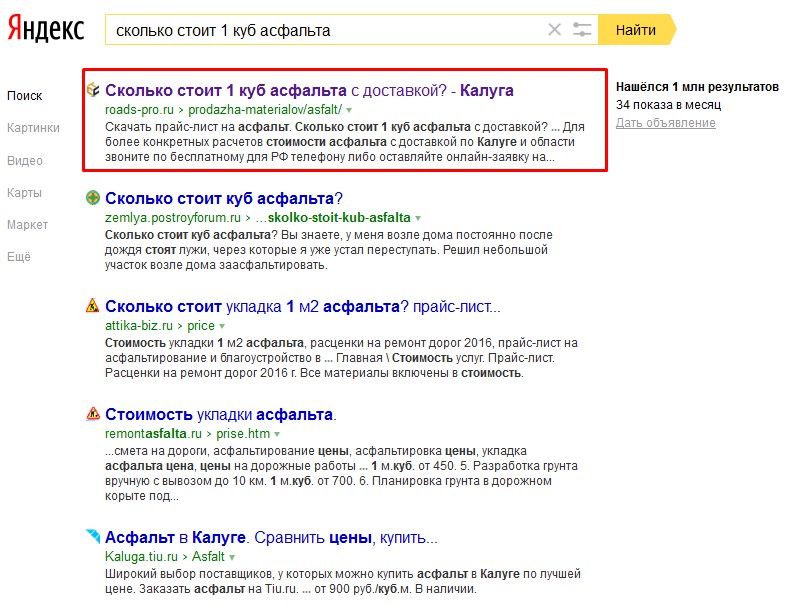Viewport: 791px width, 614px height.
Task: Expand dropdown arrow next to remontasfalta.ru prise.htm
Action: tap(277, 434)
